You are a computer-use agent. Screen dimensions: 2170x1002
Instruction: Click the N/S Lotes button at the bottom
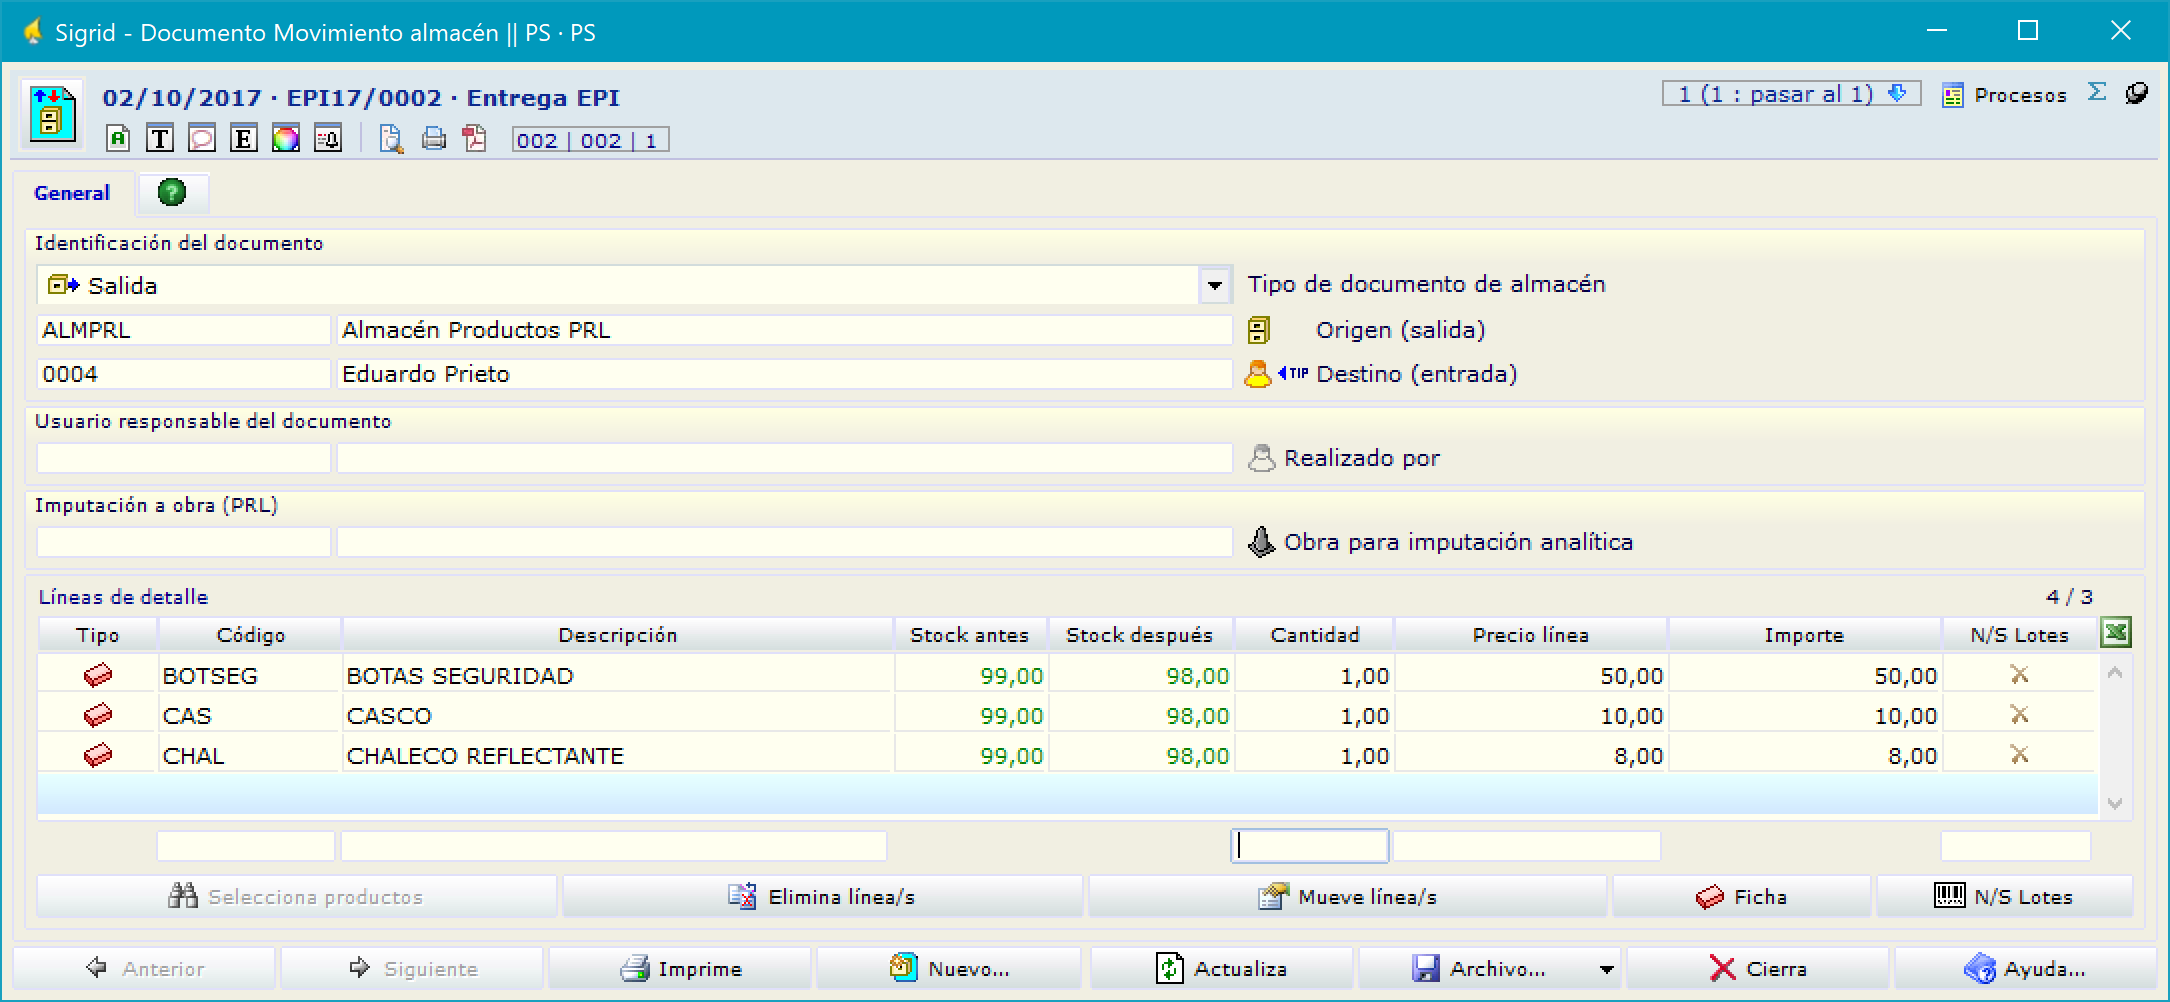[2004, 897]
